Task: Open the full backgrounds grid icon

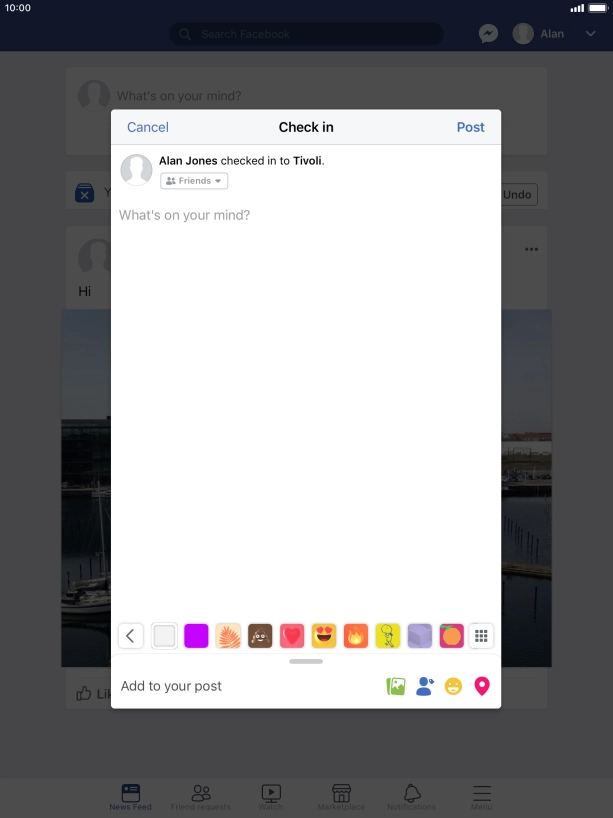Action: click(x=481, y=636)
